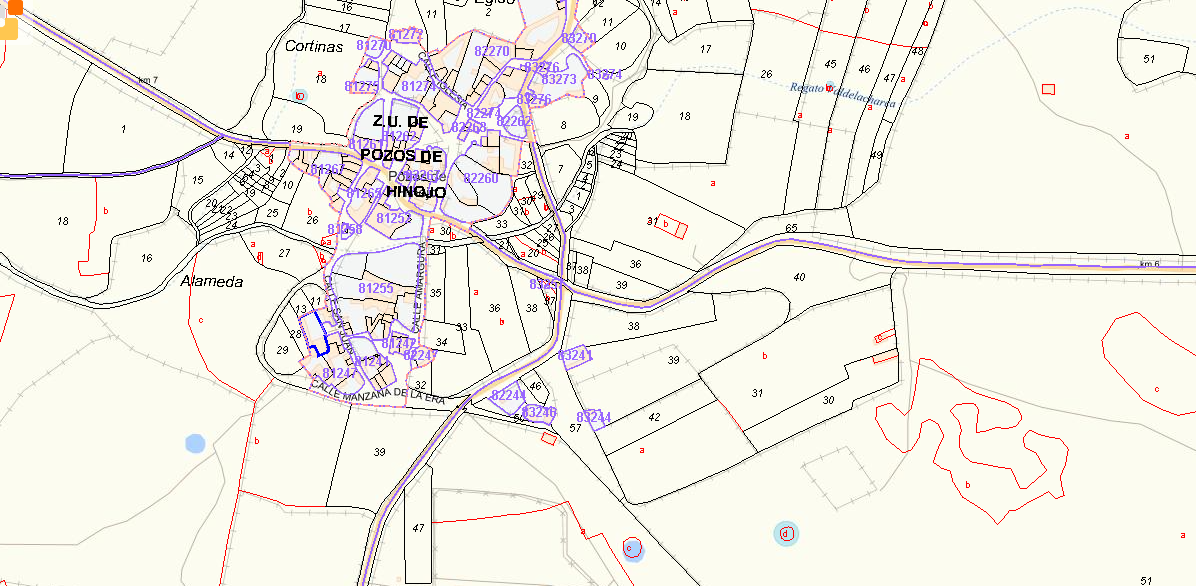Click the km 7 road marker
The width and height of the screenshot is (1196, 586).
click(149, 79)
